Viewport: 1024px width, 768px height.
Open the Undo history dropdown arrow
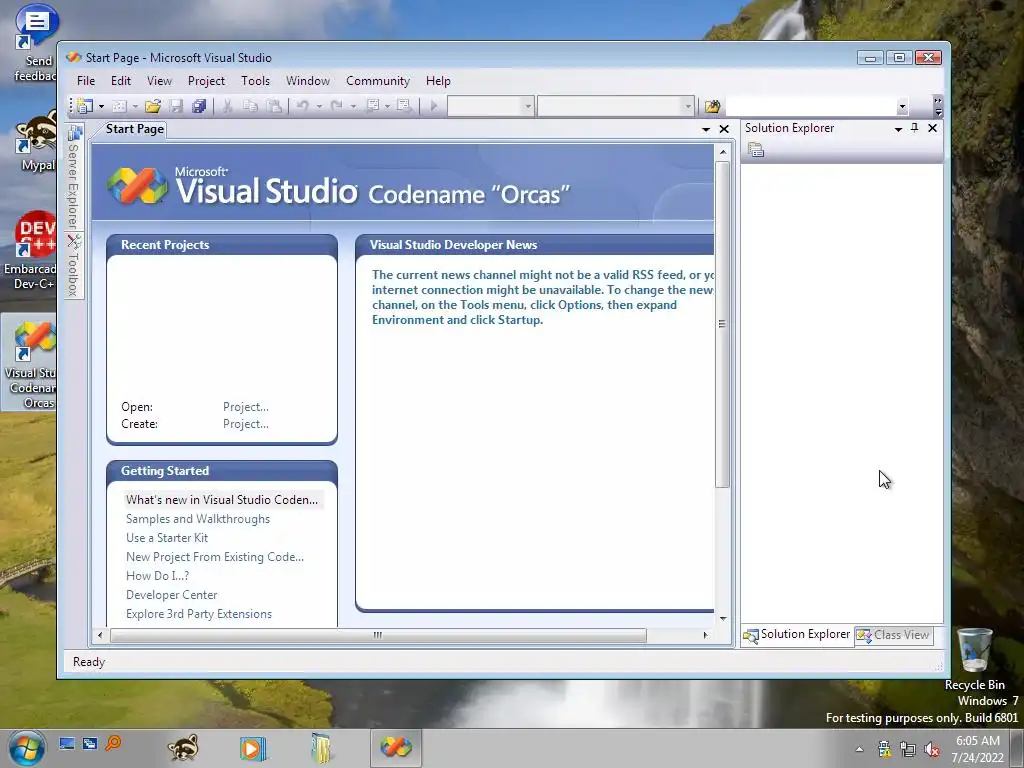coord(319,106)
